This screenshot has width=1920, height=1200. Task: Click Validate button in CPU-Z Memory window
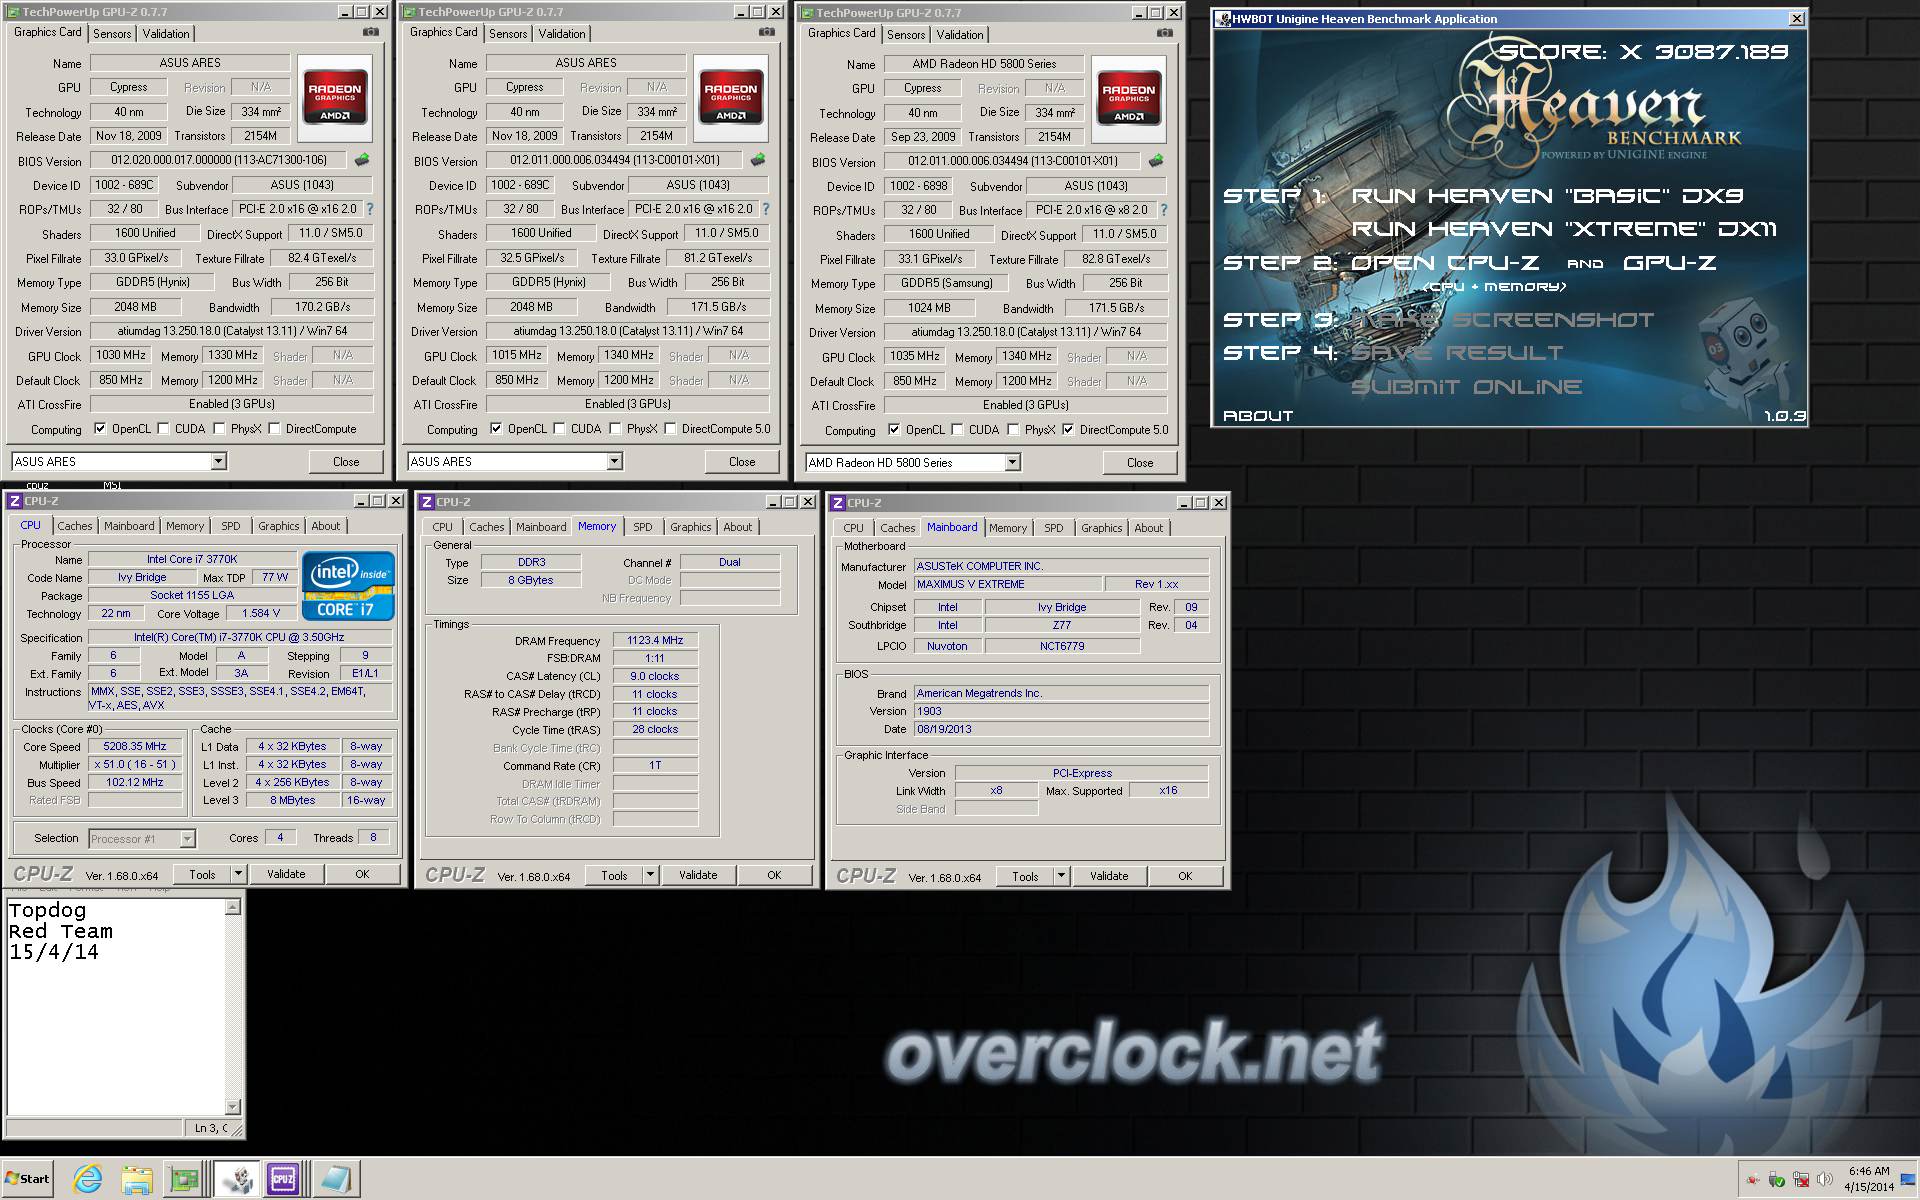coord(698,875)
